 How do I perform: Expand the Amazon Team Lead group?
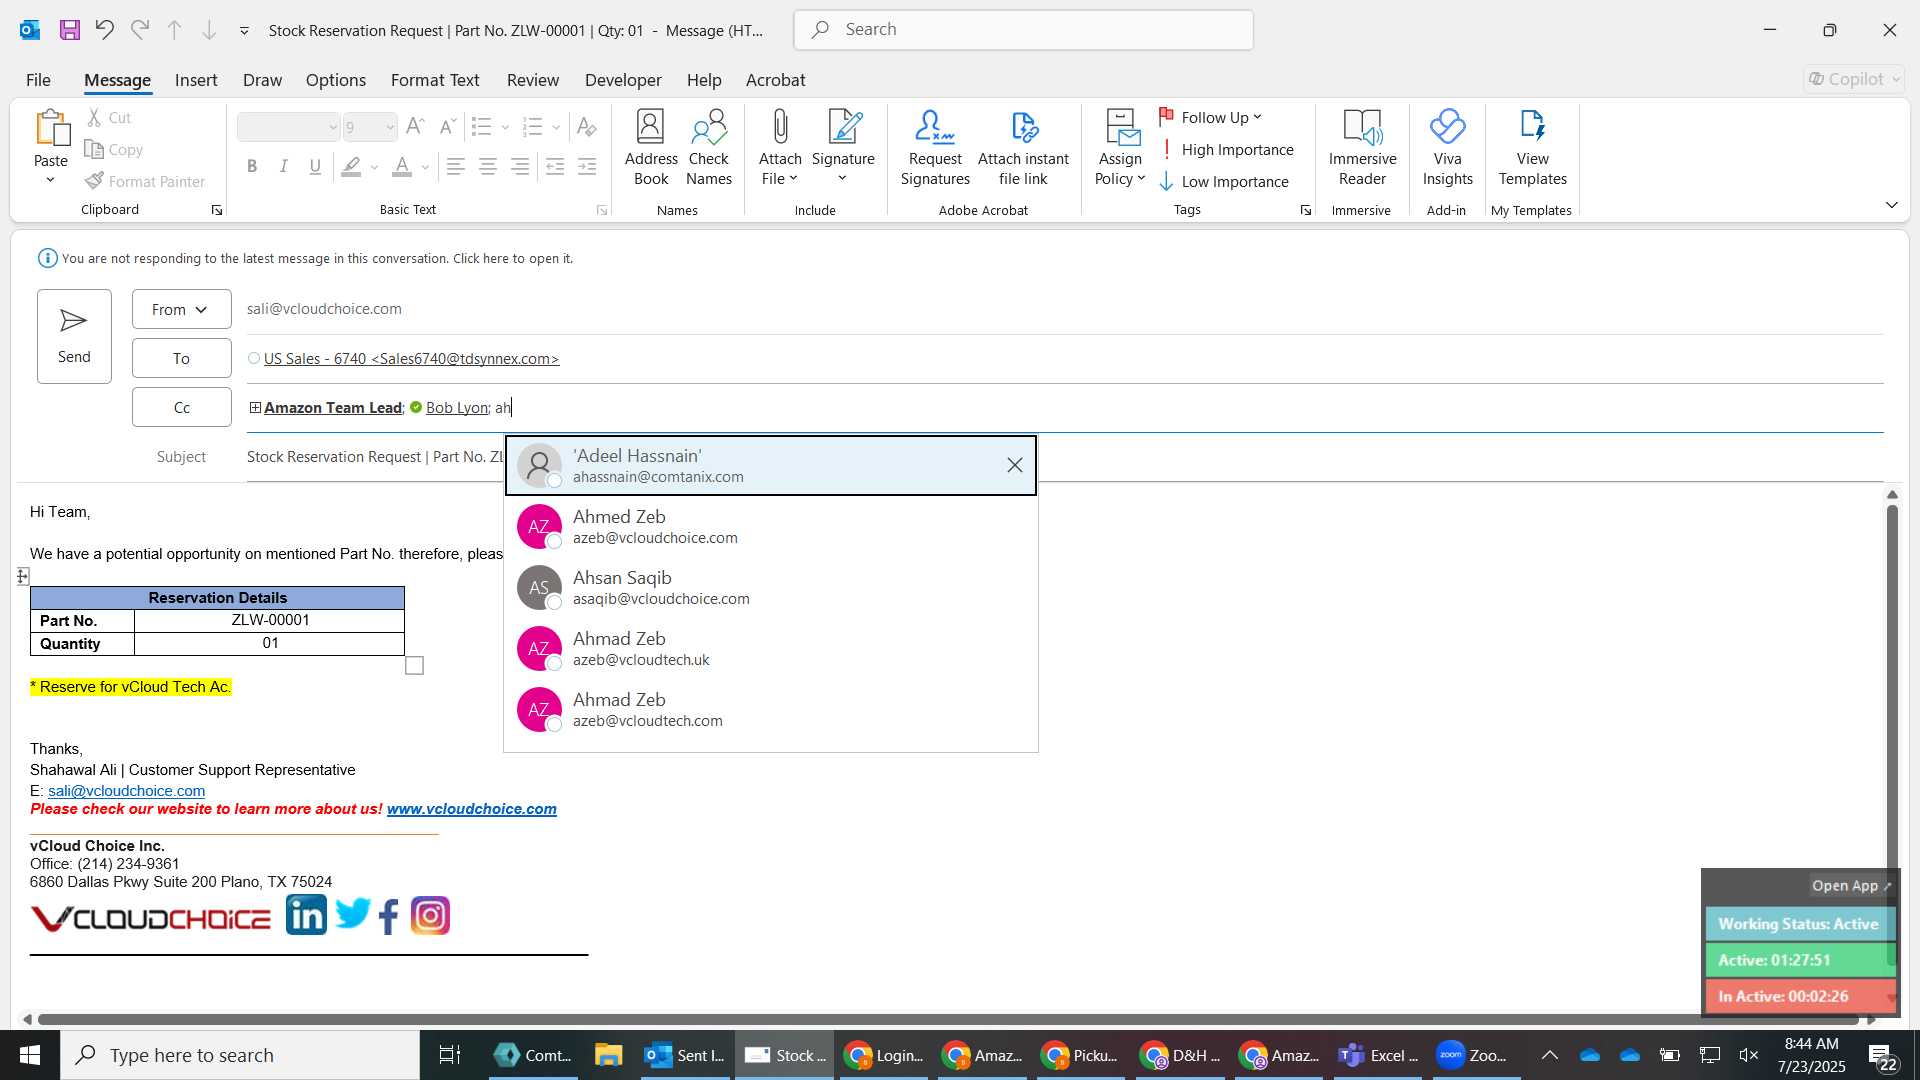[255, 407]
